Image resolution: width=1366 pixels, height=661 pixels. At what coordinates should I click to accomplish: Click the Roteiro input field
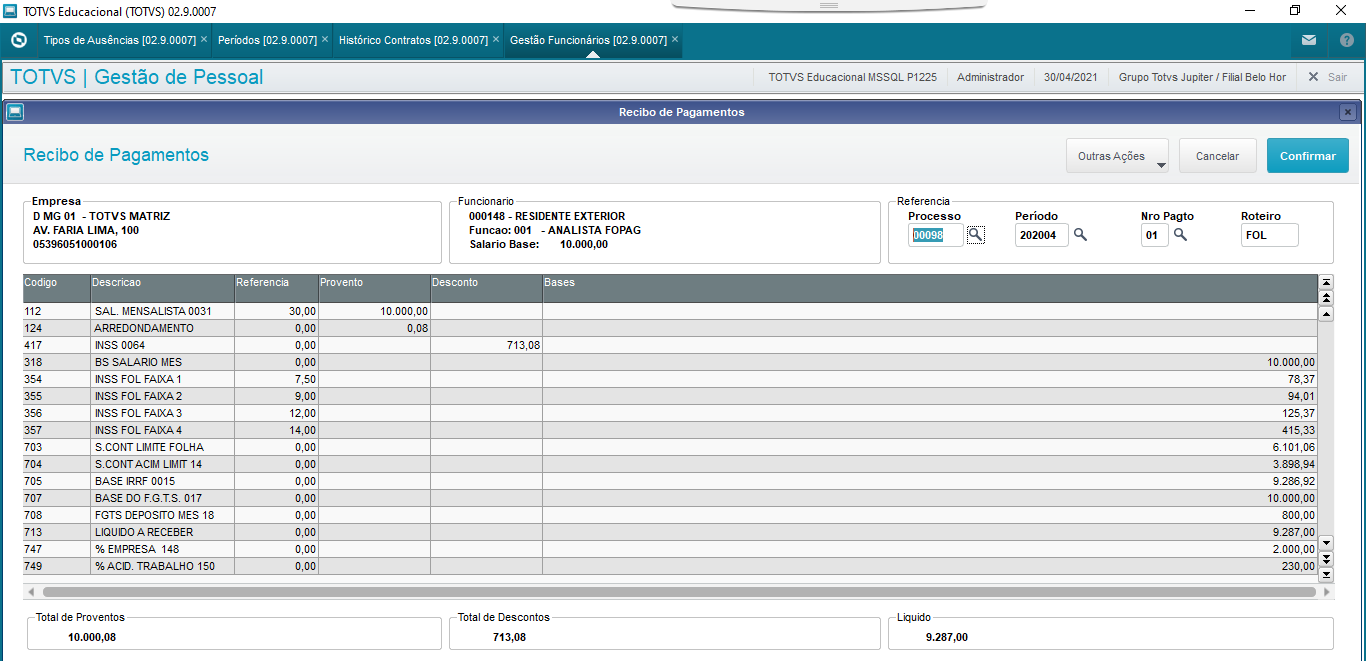1269,235
